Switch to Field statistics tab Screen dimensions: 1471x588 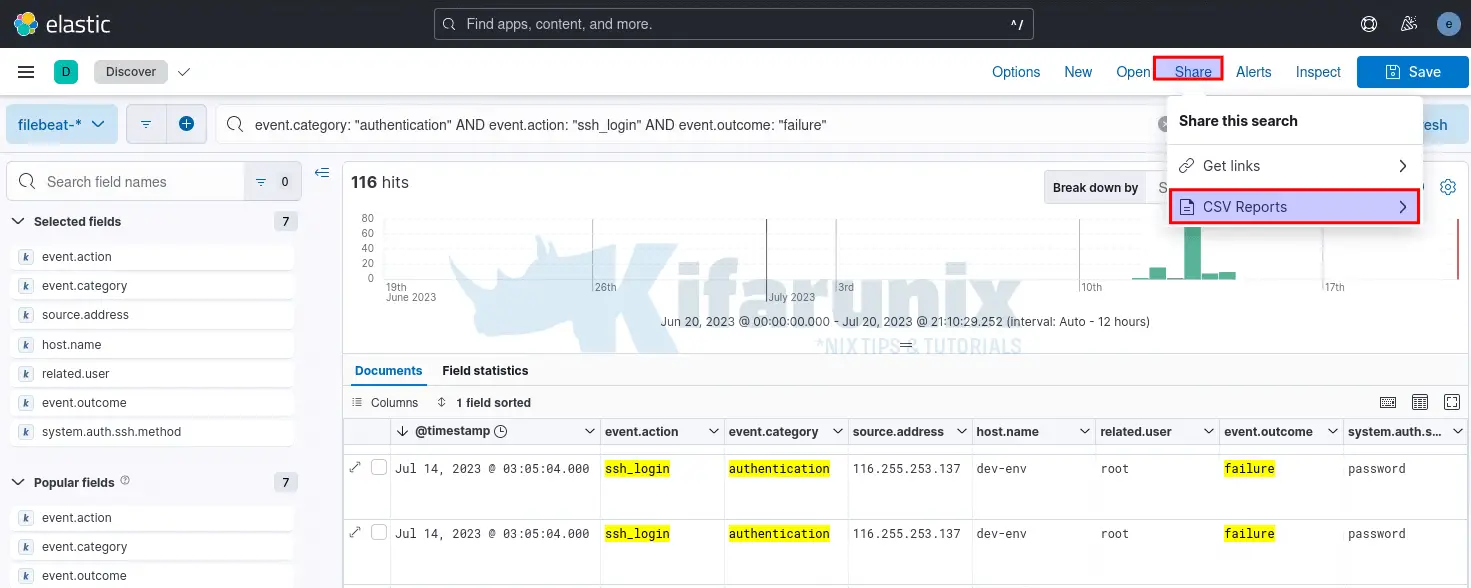485,370
